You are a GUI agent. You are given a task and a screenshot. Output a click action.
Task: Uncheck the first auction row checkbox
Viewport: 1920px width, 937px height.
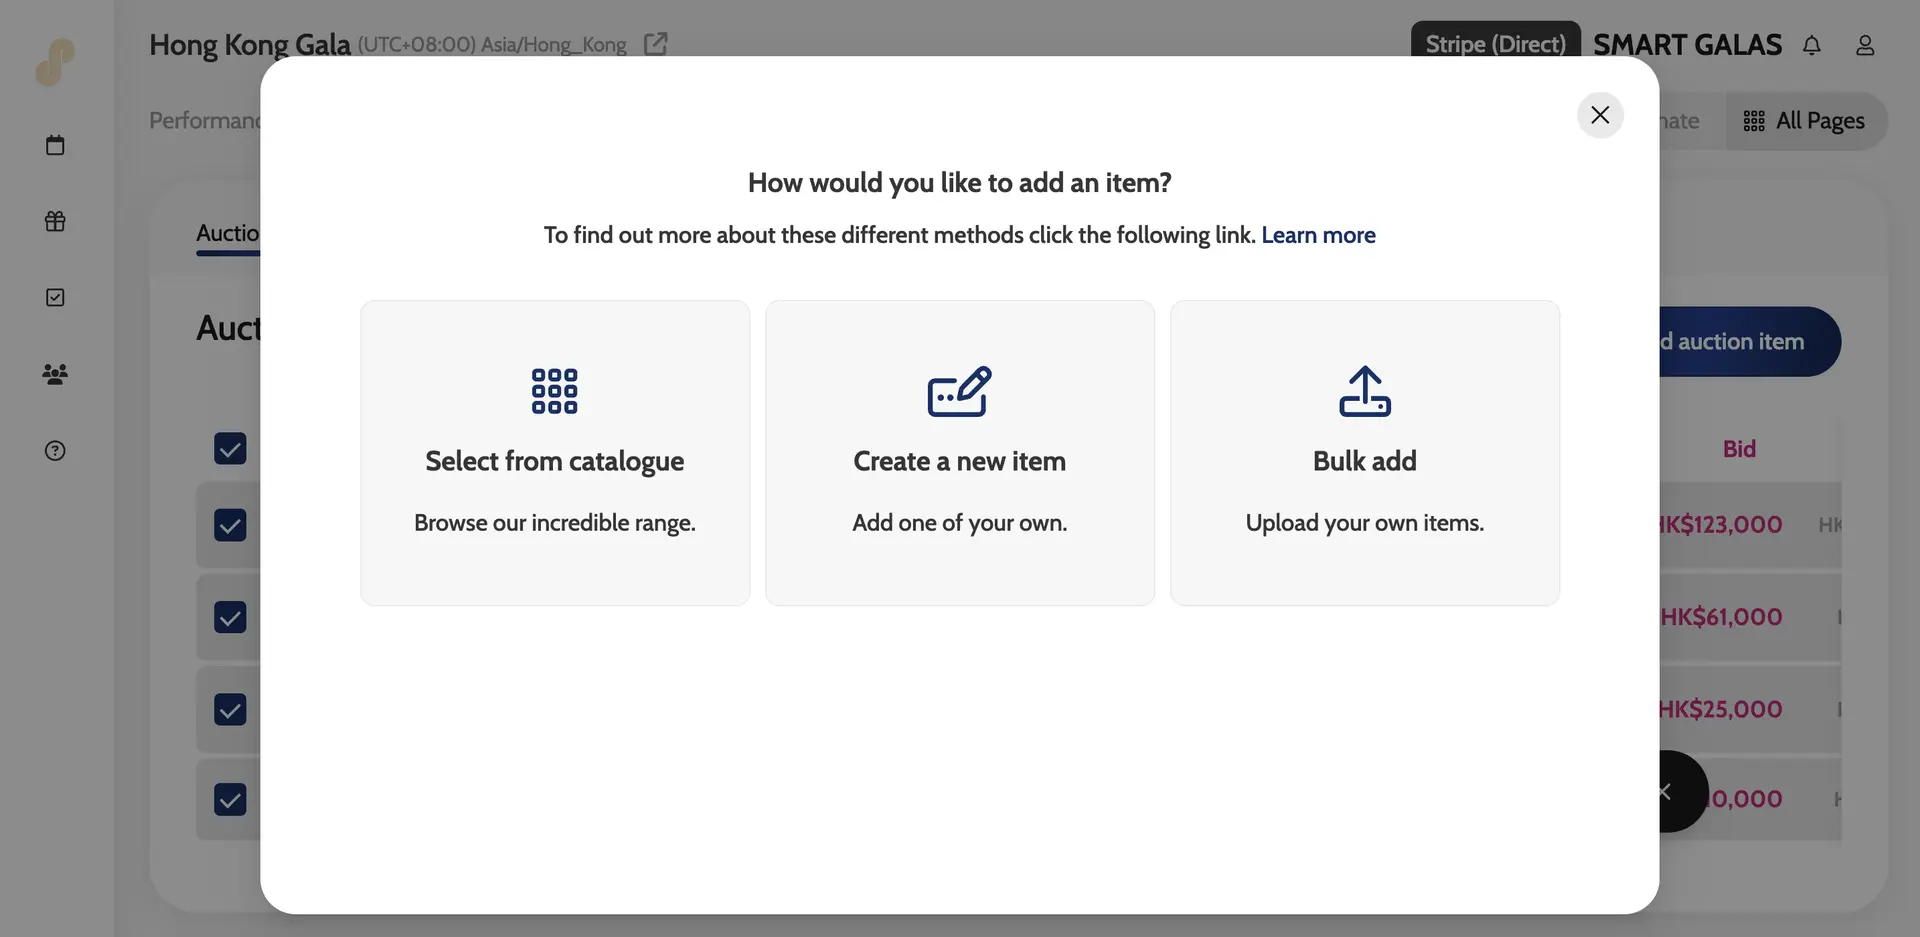coord(230,525)
